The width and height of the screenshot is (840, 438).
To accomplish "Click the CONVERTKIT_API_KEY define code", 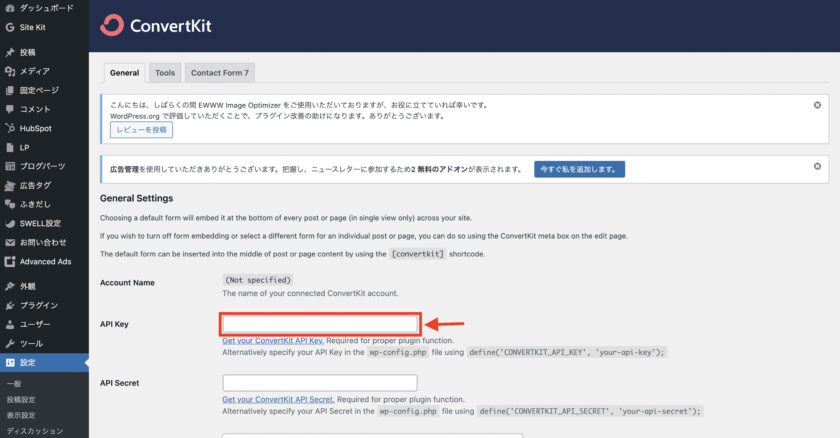I will tap(567, 352).
